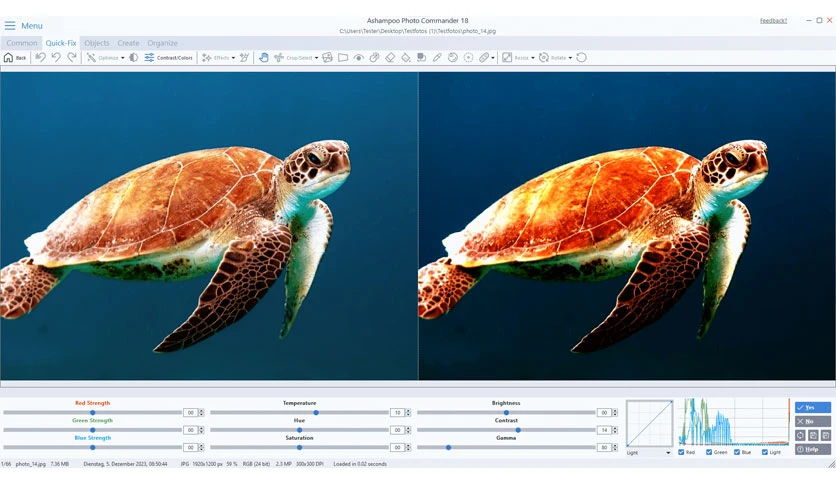Click the rotate-free circular arrow icon after Rotate
This screenshot has height=484, width=836.
(x=582, y=58)
